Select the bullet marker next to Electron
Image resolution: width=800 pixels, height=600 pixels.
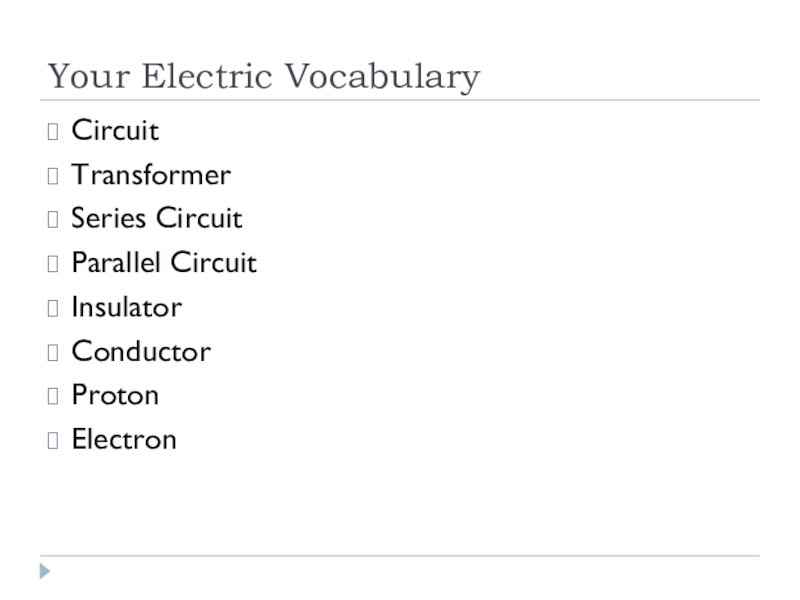point(53,440)
